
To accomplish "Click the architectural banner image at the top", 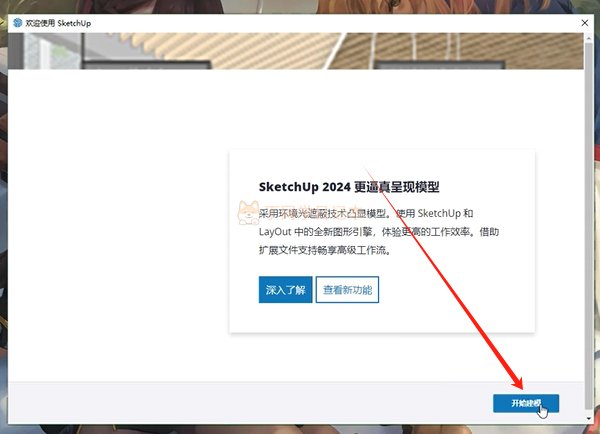I will [296, 51].
